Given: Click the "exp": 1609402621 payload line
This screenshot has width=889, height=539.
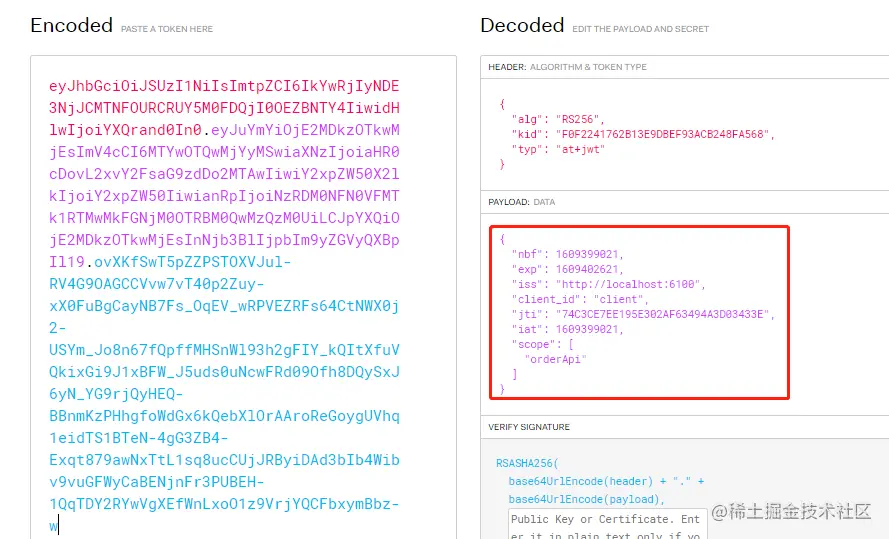Looking at the screenshot, I should click(567, 269).
